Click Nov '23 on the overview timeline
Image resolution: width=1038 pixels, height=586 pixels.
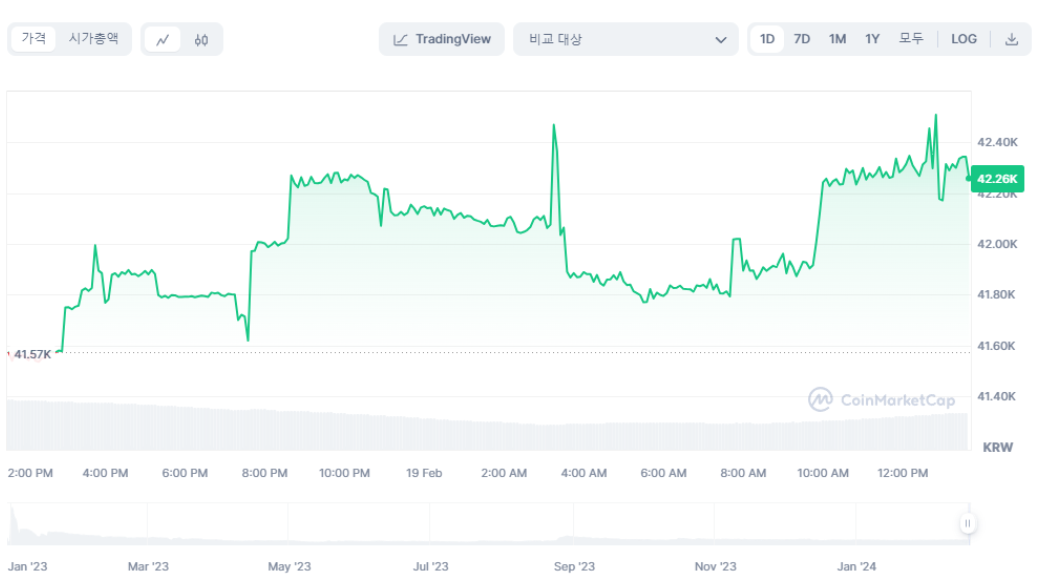(715, 566)
